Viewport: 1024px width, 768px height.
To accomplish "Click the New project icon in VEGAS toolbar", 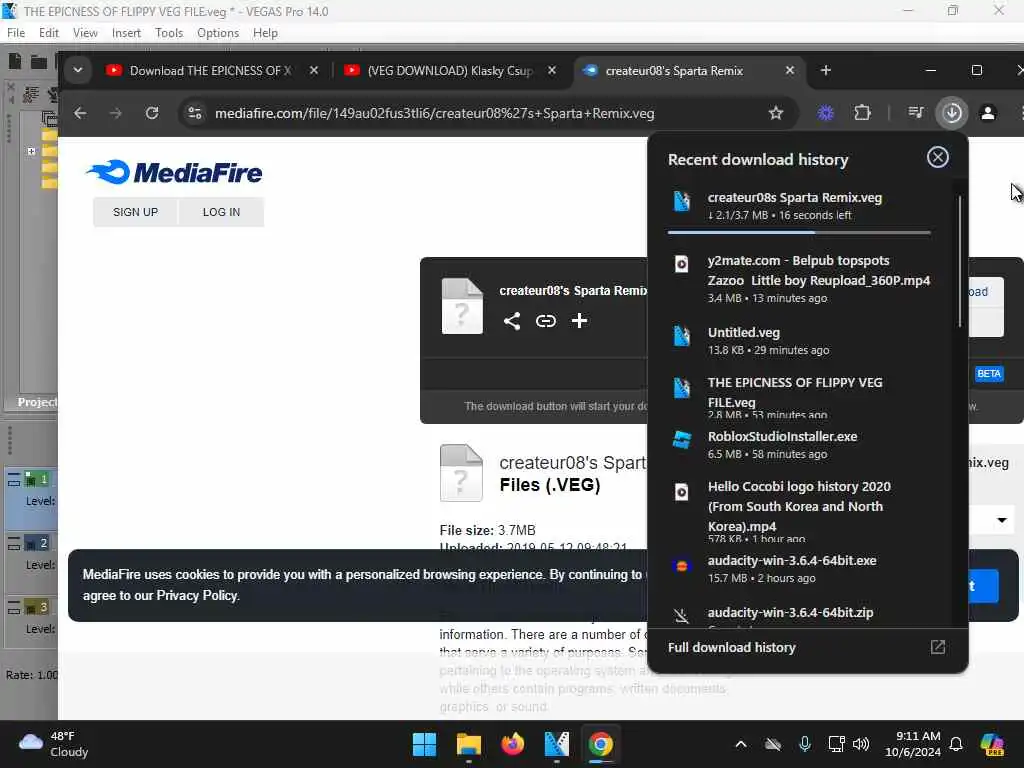I will (x=14, y=61).
